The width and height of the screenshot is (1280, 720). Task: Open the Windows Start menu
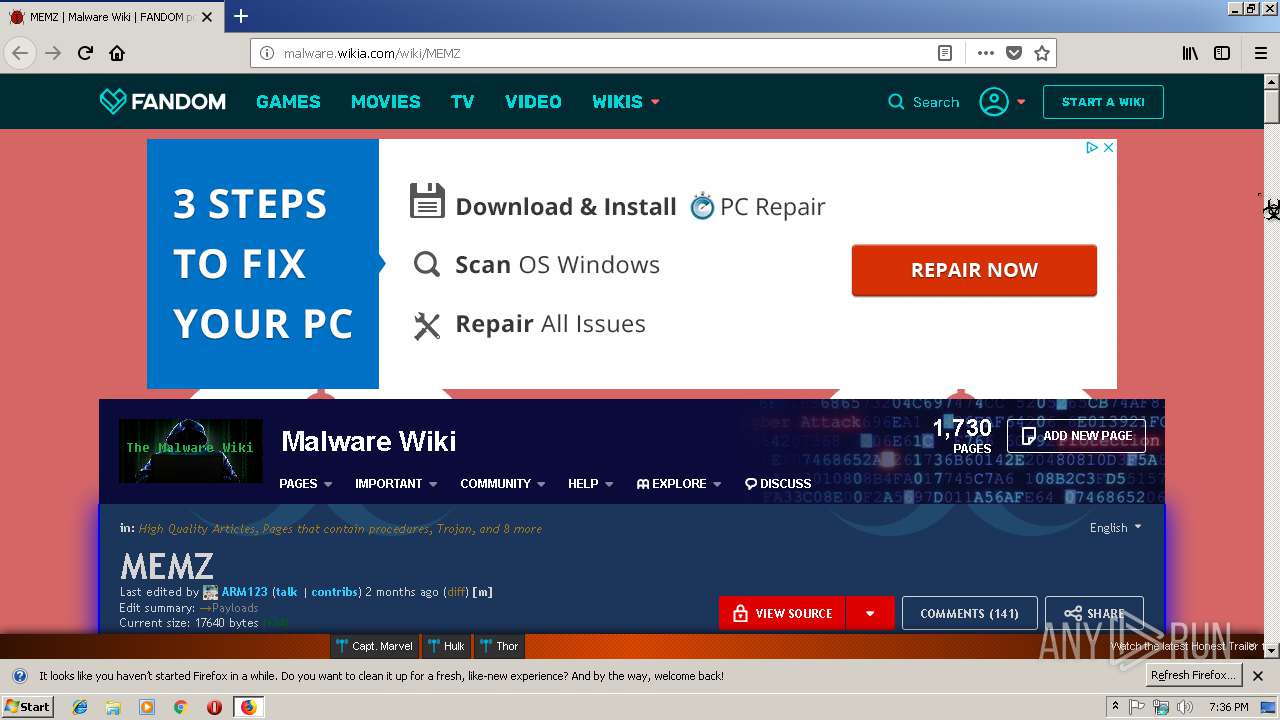tap(28, 706)
